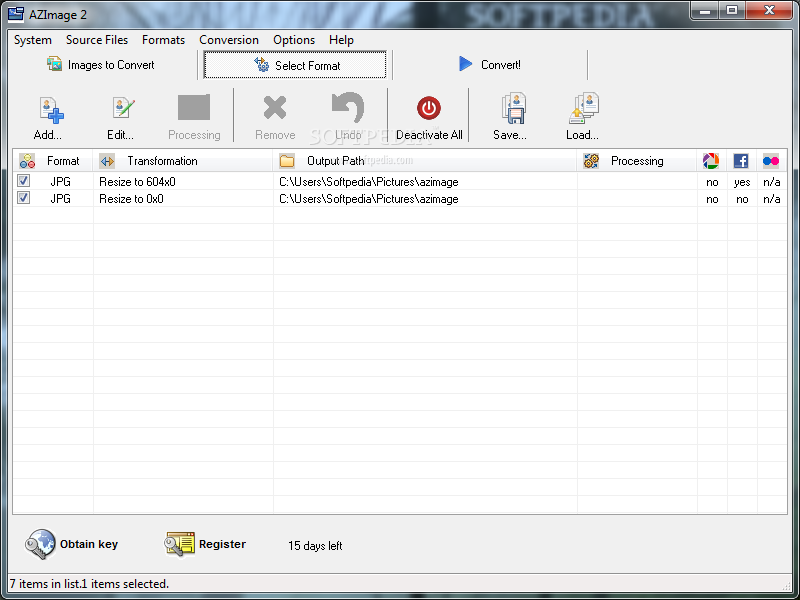
Task: Select the Select Format step button
Action: click(295, 65)
